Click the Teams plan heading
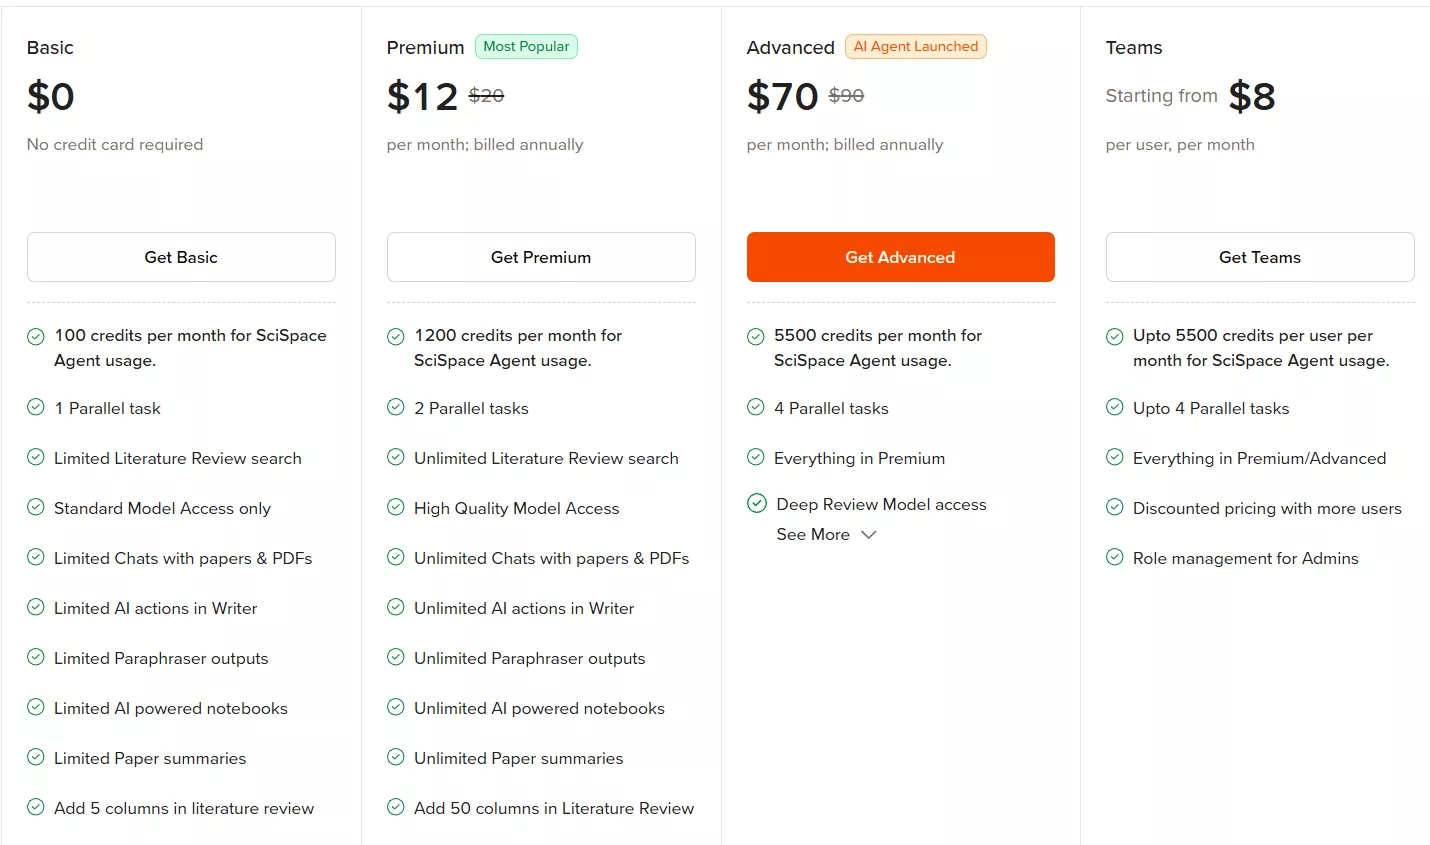Viewport: 1430px width, 845px height. coord(1133,47)
